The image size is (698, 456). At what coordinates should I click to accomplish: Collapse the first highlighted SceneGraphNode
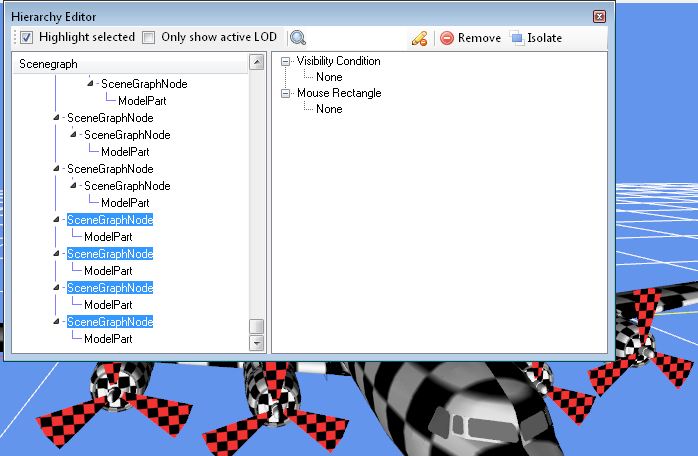click(56, 220)
